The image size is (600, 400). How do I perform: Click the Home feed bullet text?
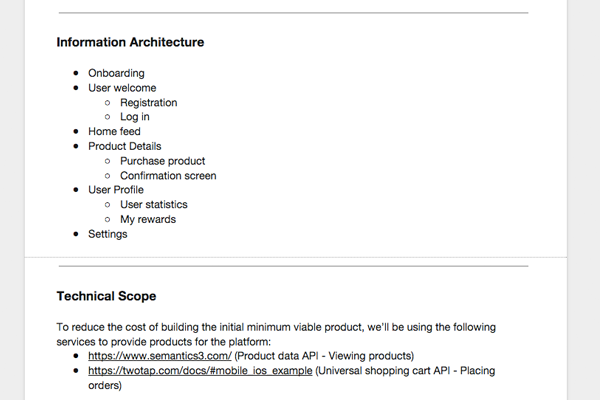(x=114, y=132)
